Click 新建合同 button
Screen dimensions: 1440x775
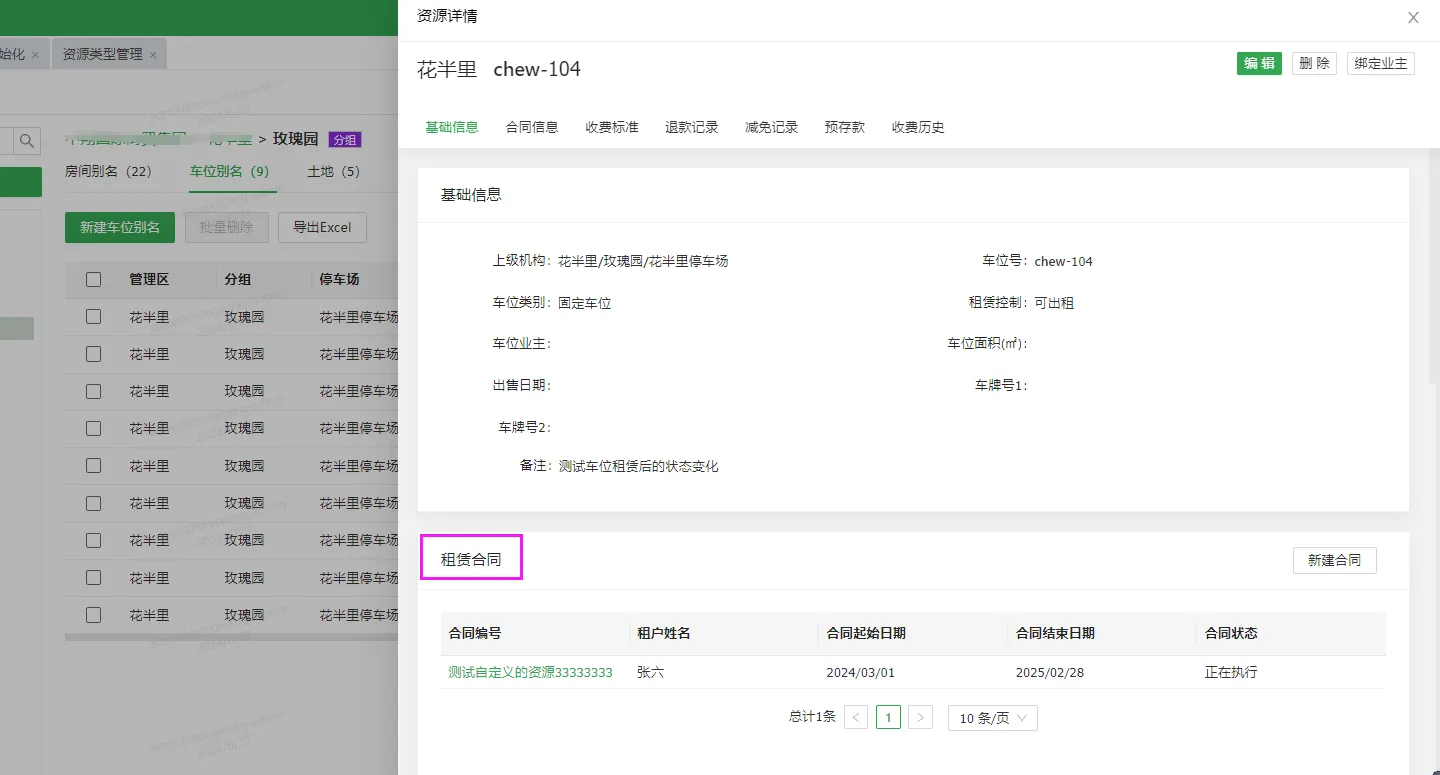pyautogui.click(x=1334, y=560)
